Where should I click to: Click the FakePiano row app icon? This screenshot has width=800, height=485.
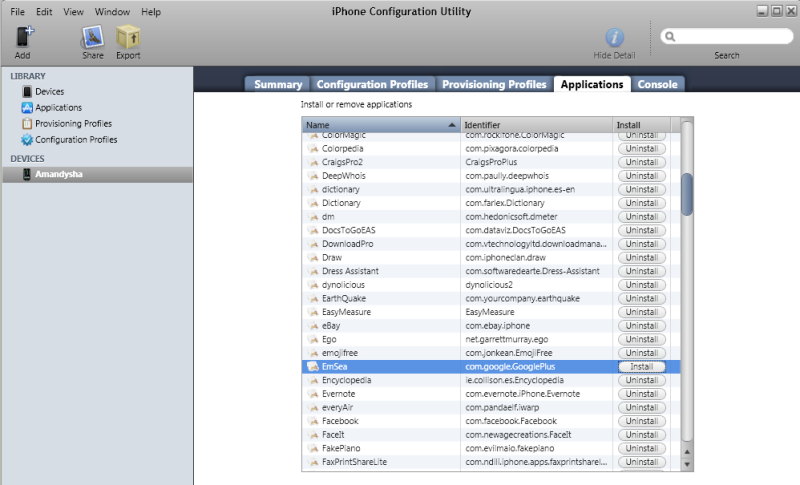(313, 448)
